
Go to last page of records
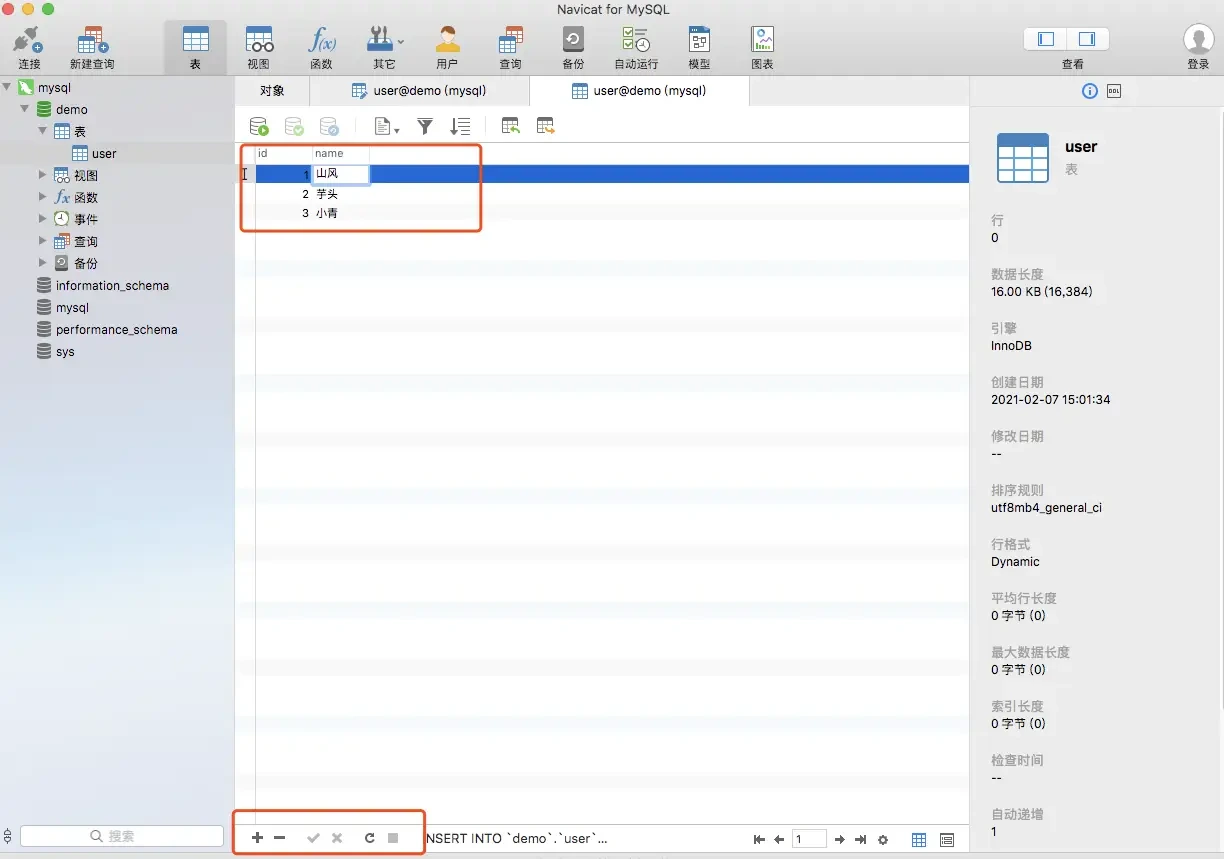coord(860,840)
